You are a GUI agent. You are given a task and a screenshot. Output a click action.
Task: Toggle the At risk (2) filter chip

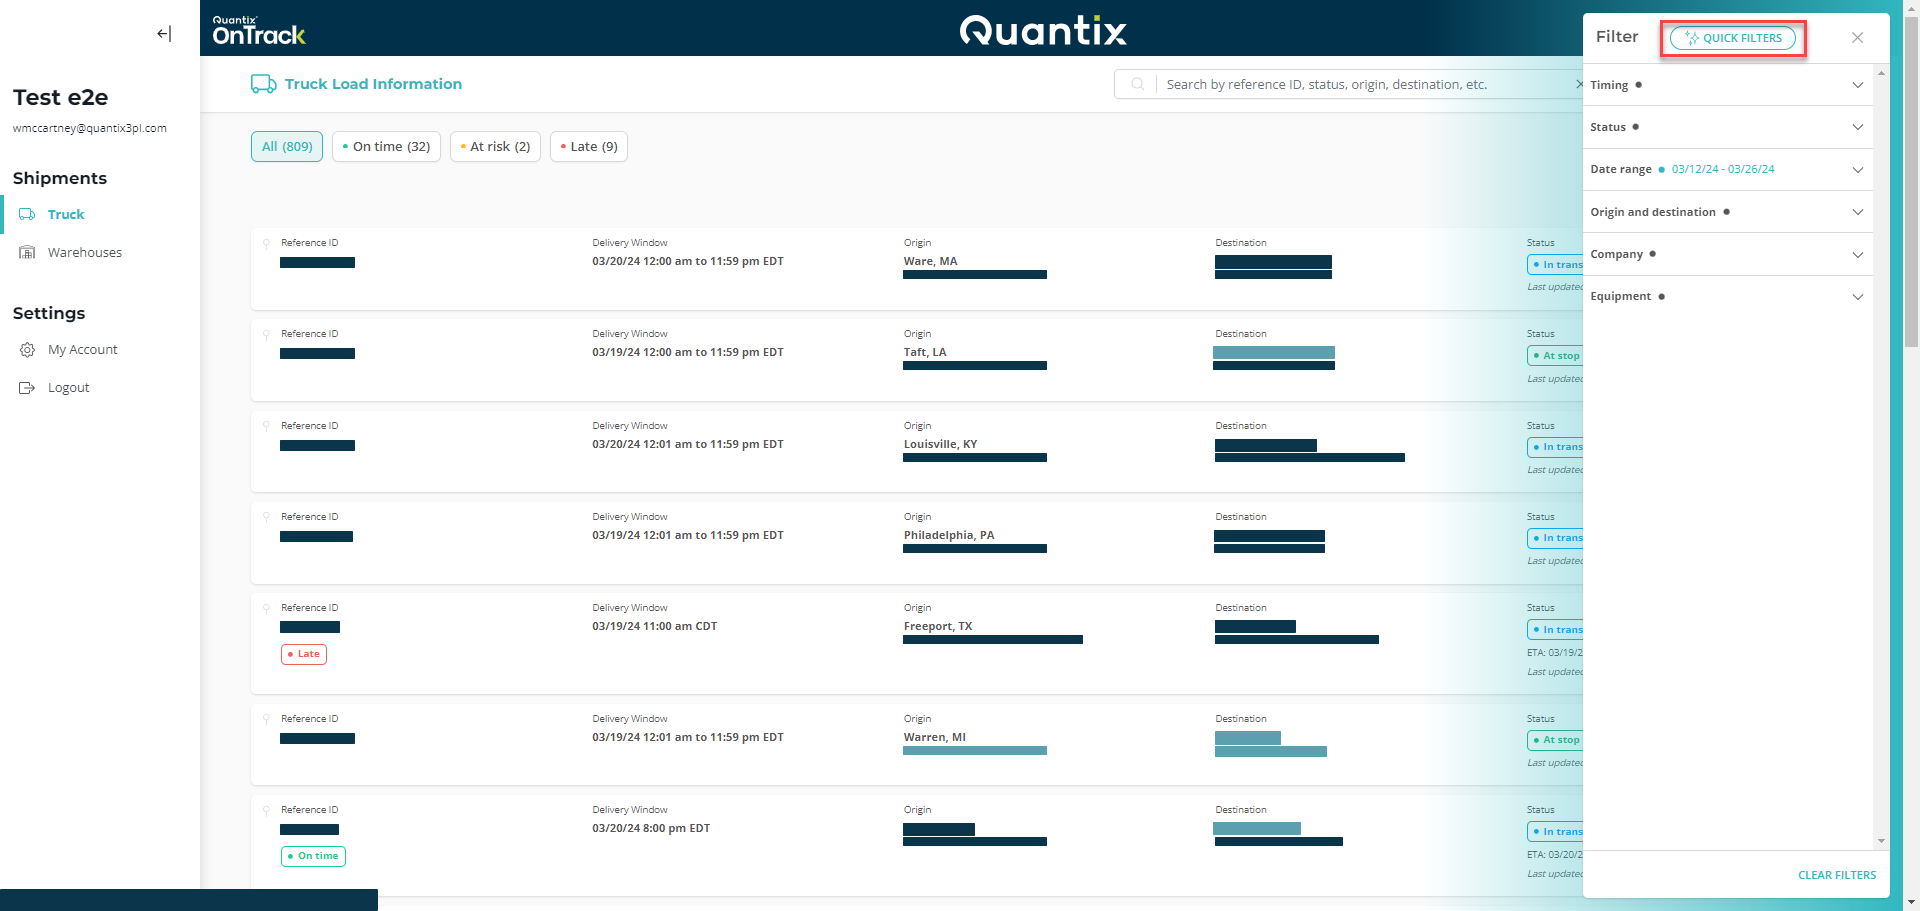pos(494,146)
